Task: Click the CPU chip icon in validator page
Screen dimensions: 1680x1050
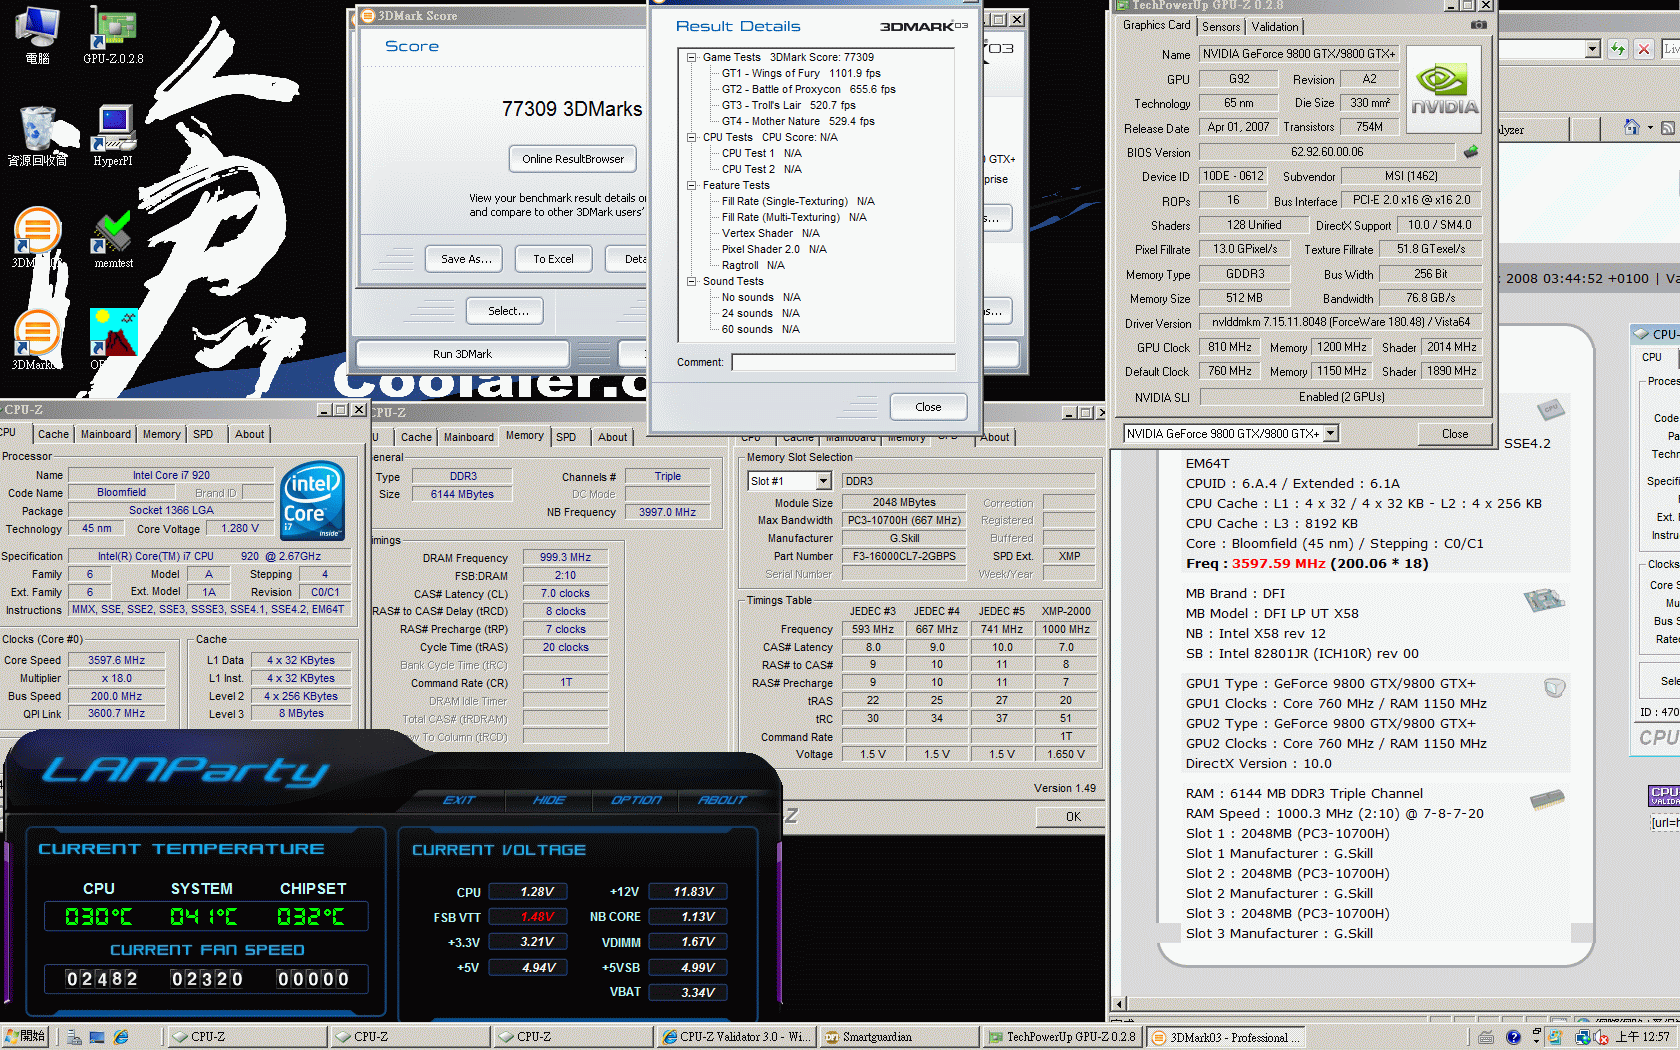Action: [x=1551, y=408]
